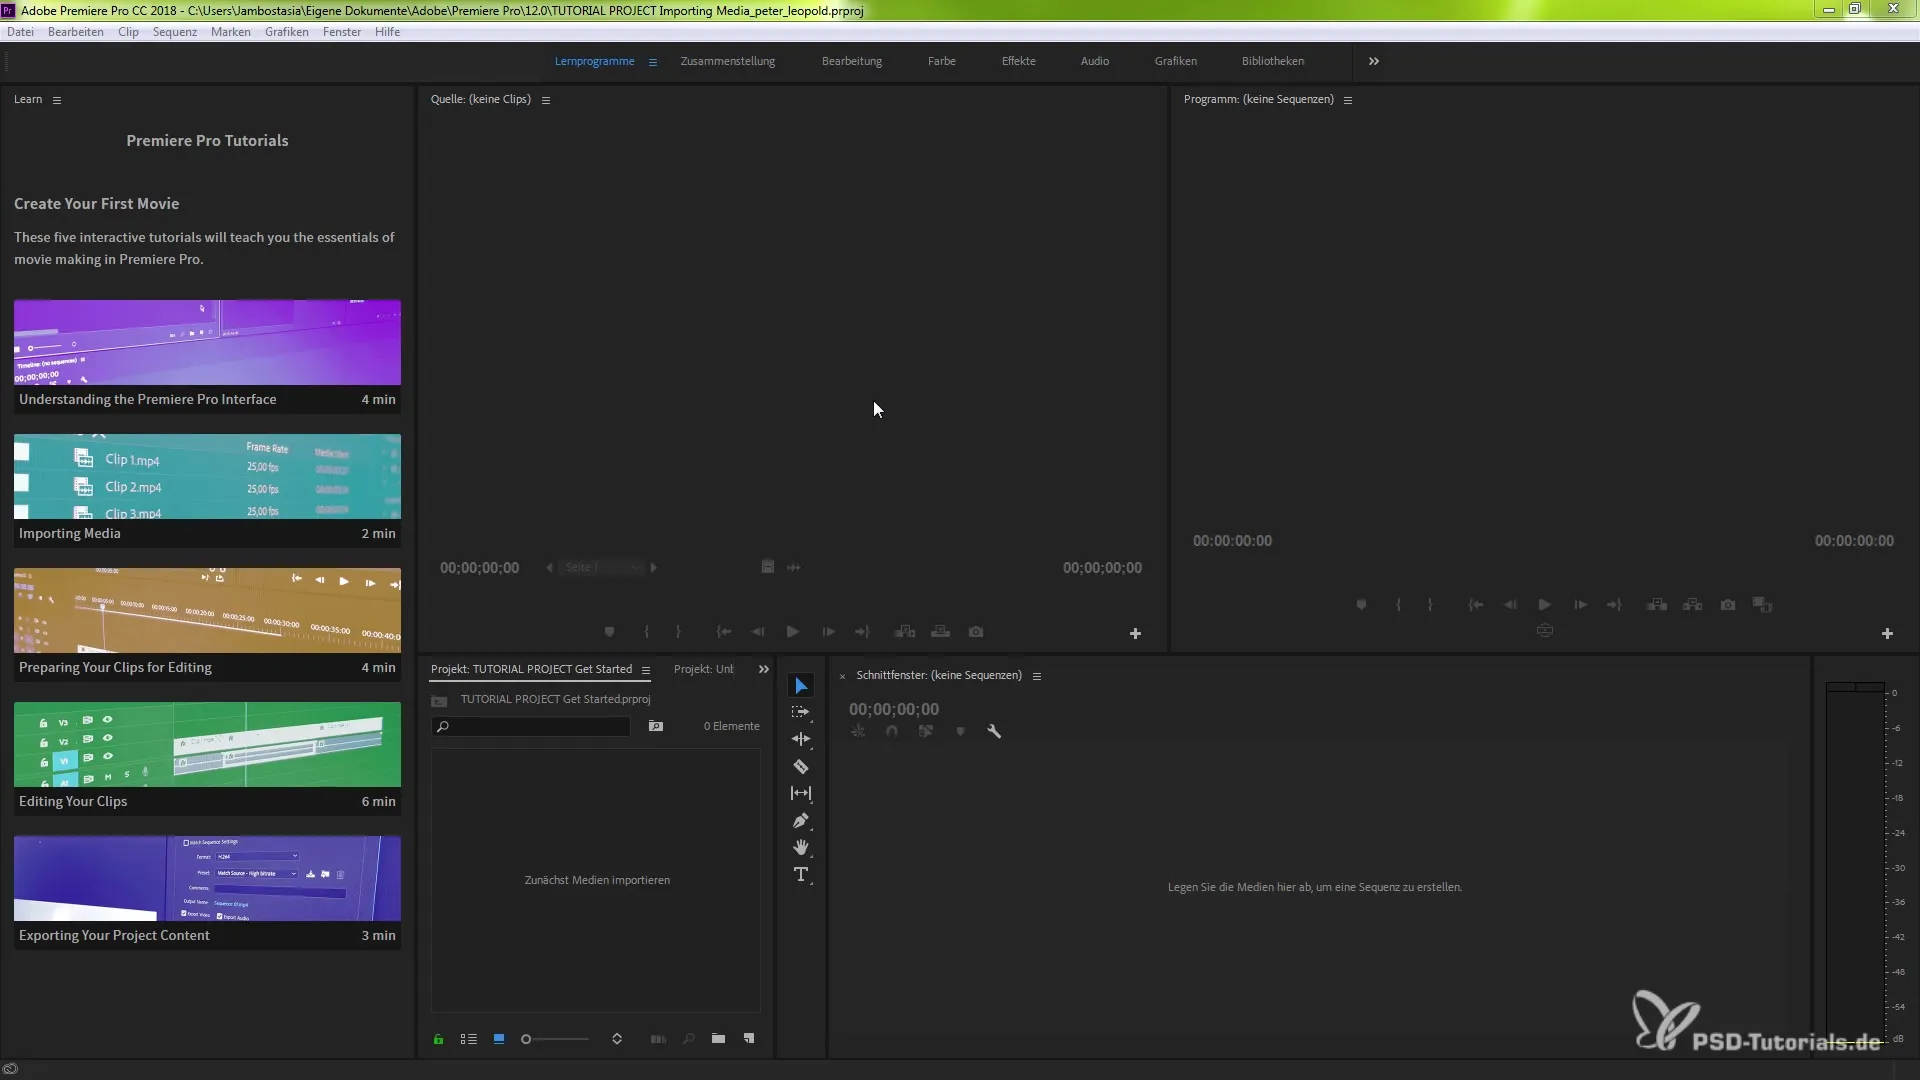Viewport: 1920px width, 1080px height.
Task: Click the search-bin filter icon next to search box
Action: (x=656, y=726)
